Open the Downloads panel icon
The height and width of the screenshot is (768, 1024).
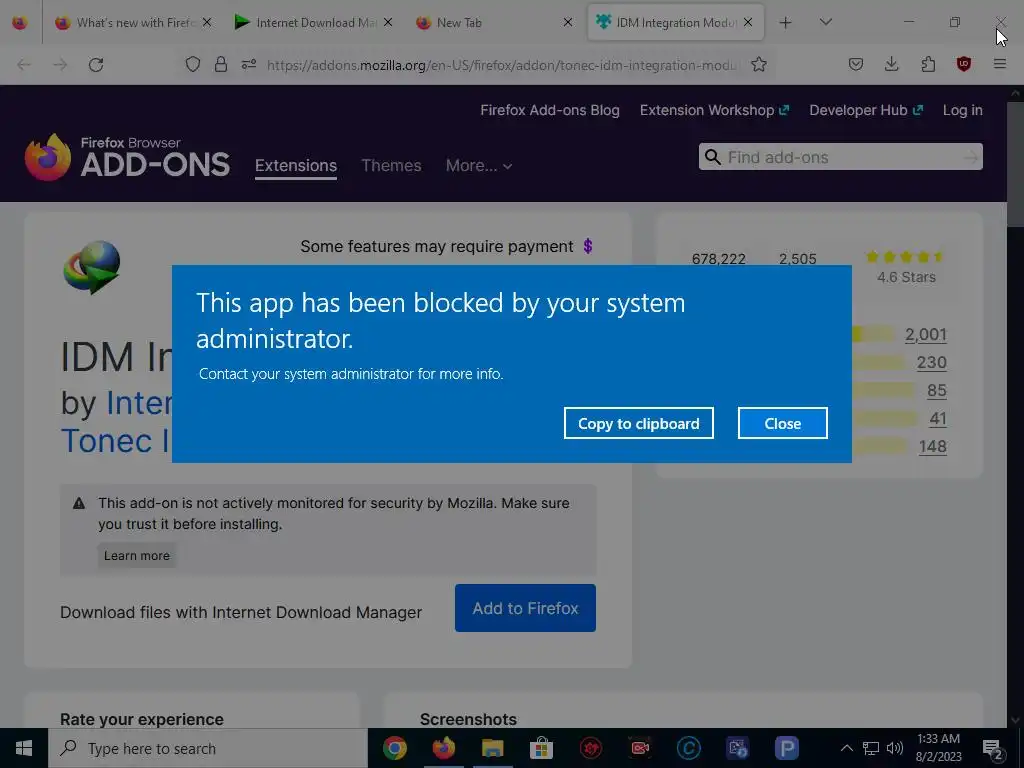coord(891,64)
